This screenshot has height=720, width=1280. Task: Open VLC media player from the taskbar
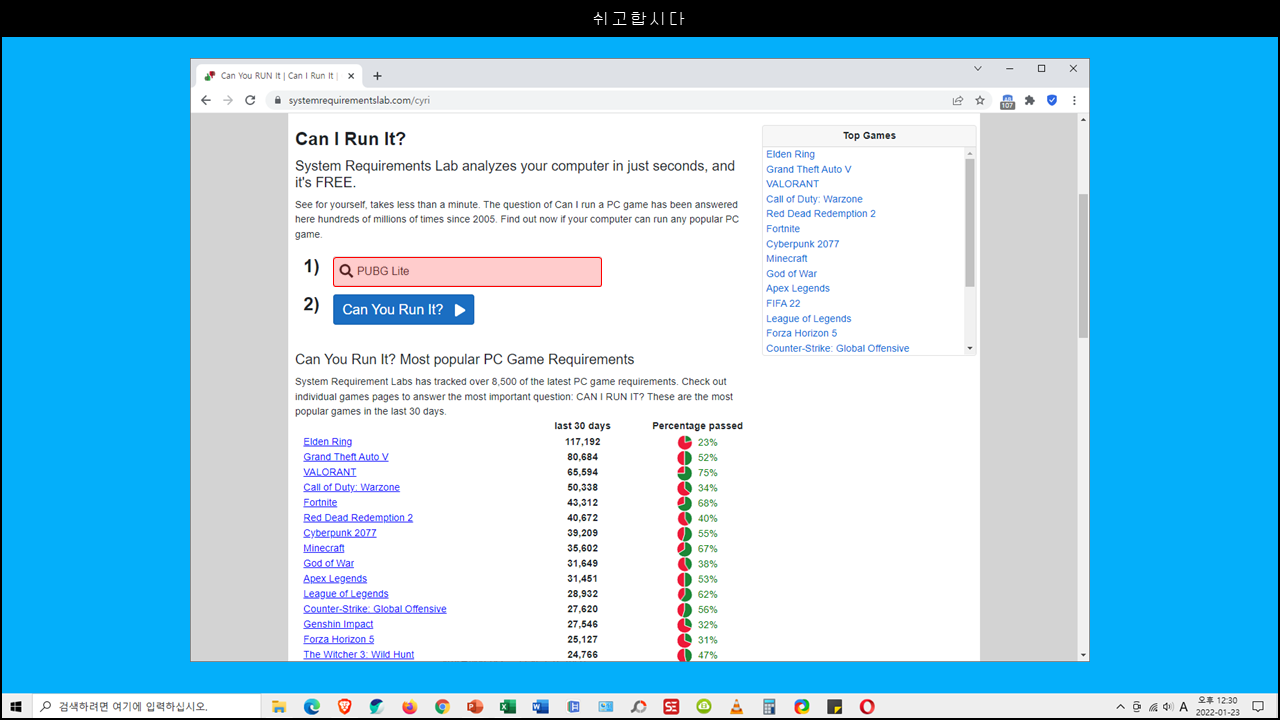[x=737, y=706]
